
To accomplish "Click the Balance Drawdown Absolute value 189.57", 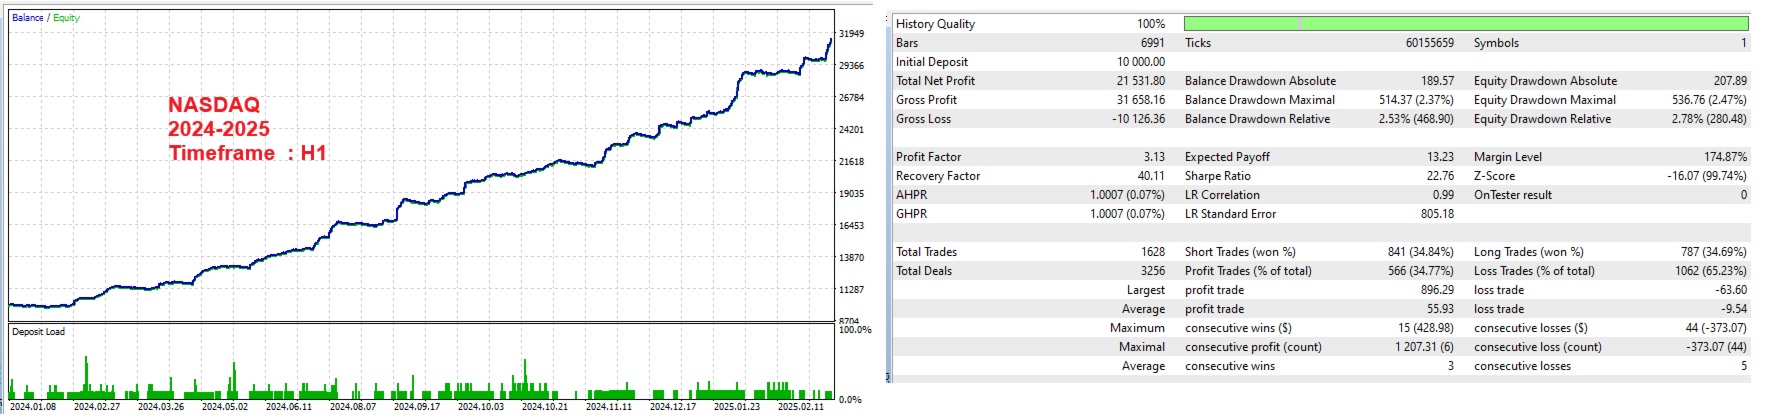I will click(x=1438, y=81).
